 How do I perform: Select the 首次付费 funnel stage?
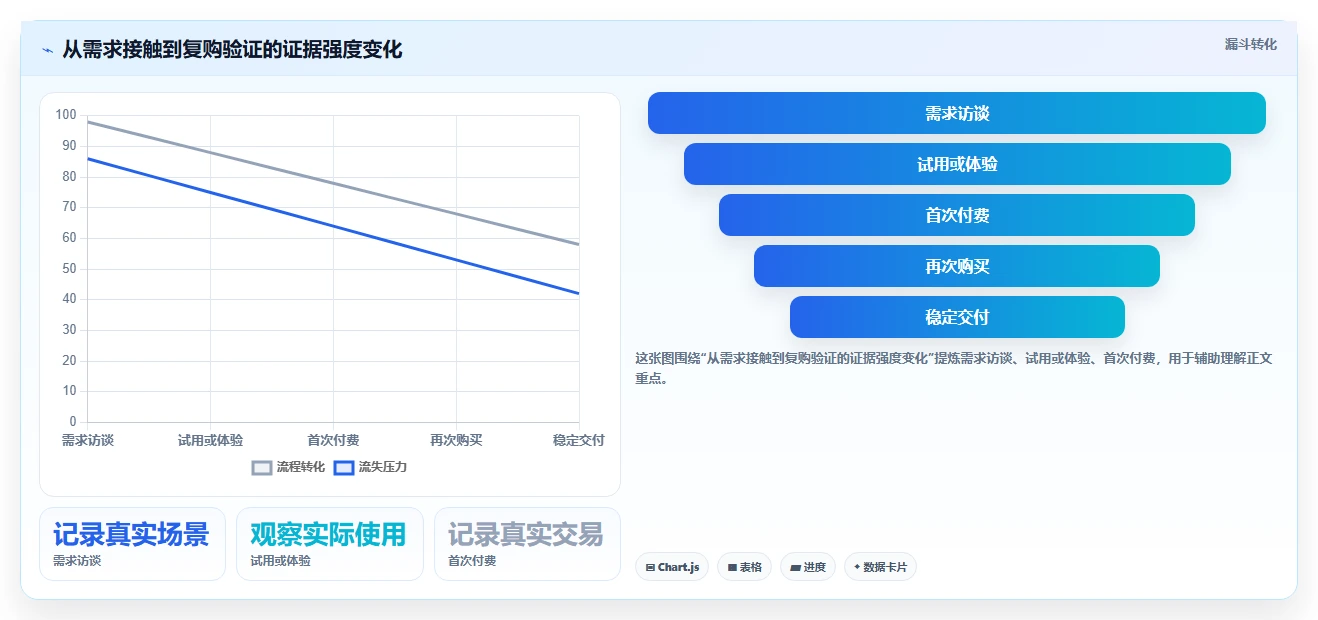[x=957, y=215]
